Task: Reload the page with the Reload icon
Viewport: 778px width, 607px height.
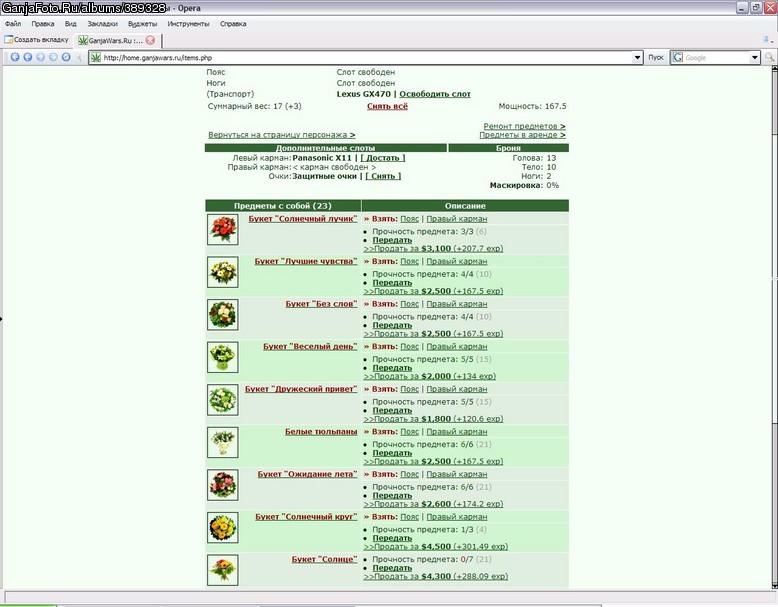Action: click(66, 58)
